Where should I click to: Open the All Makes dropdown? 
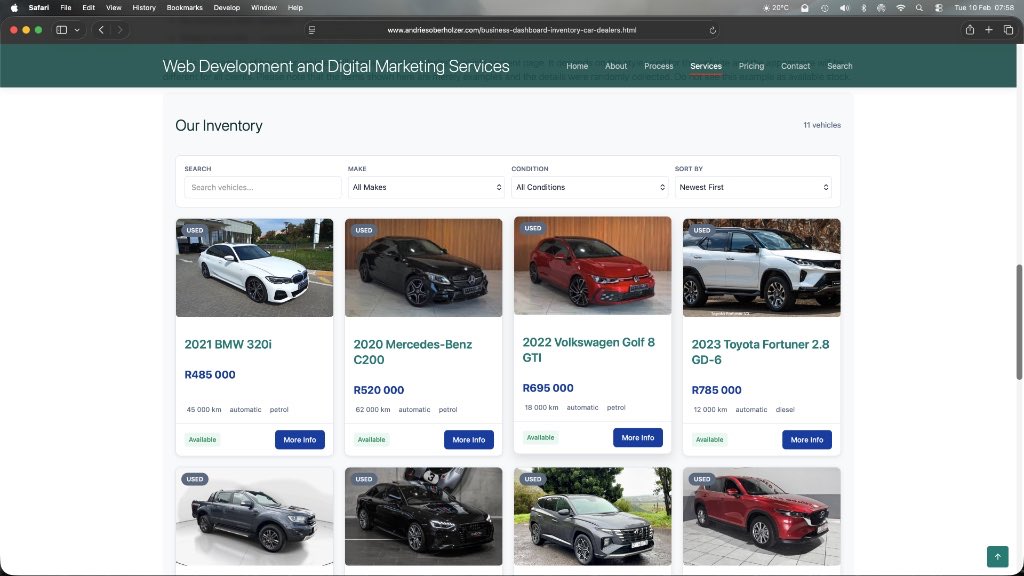(425, 187)
